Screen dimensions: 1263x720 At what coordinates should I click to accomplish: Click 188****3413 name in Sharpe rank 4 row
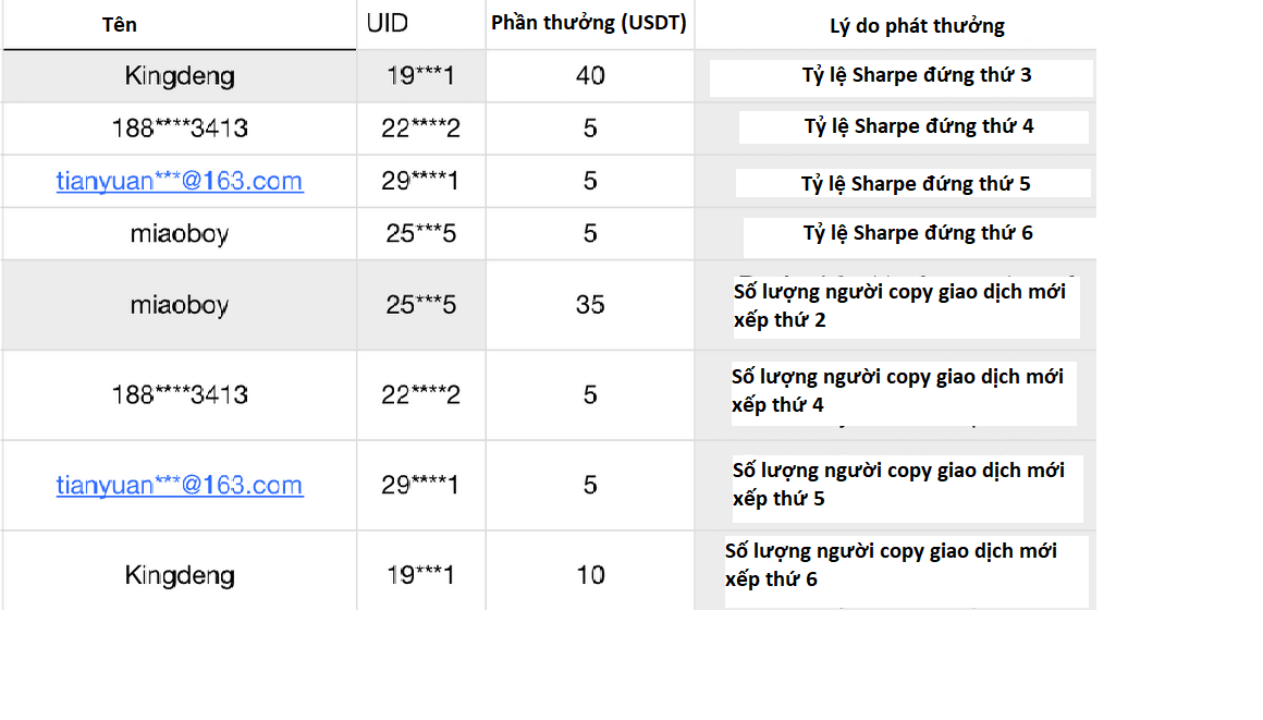(x=180, y=128)
